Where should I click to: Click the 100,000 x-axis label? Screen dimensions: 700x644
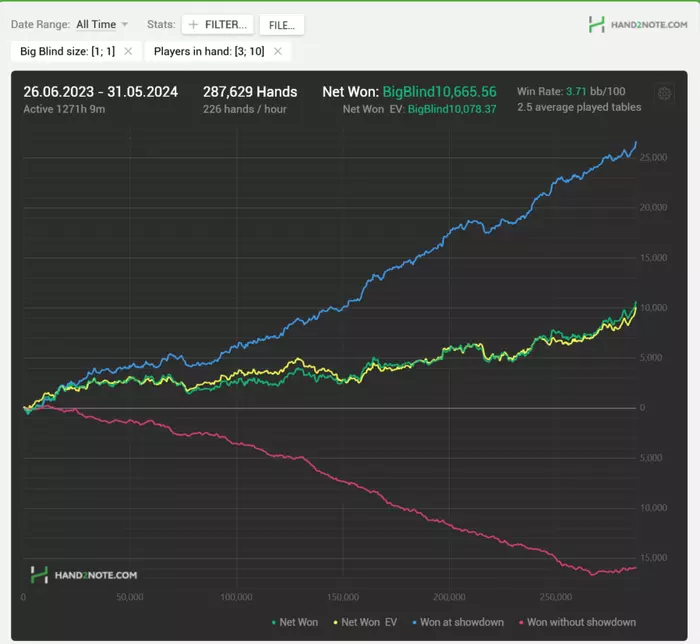[x=237, y=597]
